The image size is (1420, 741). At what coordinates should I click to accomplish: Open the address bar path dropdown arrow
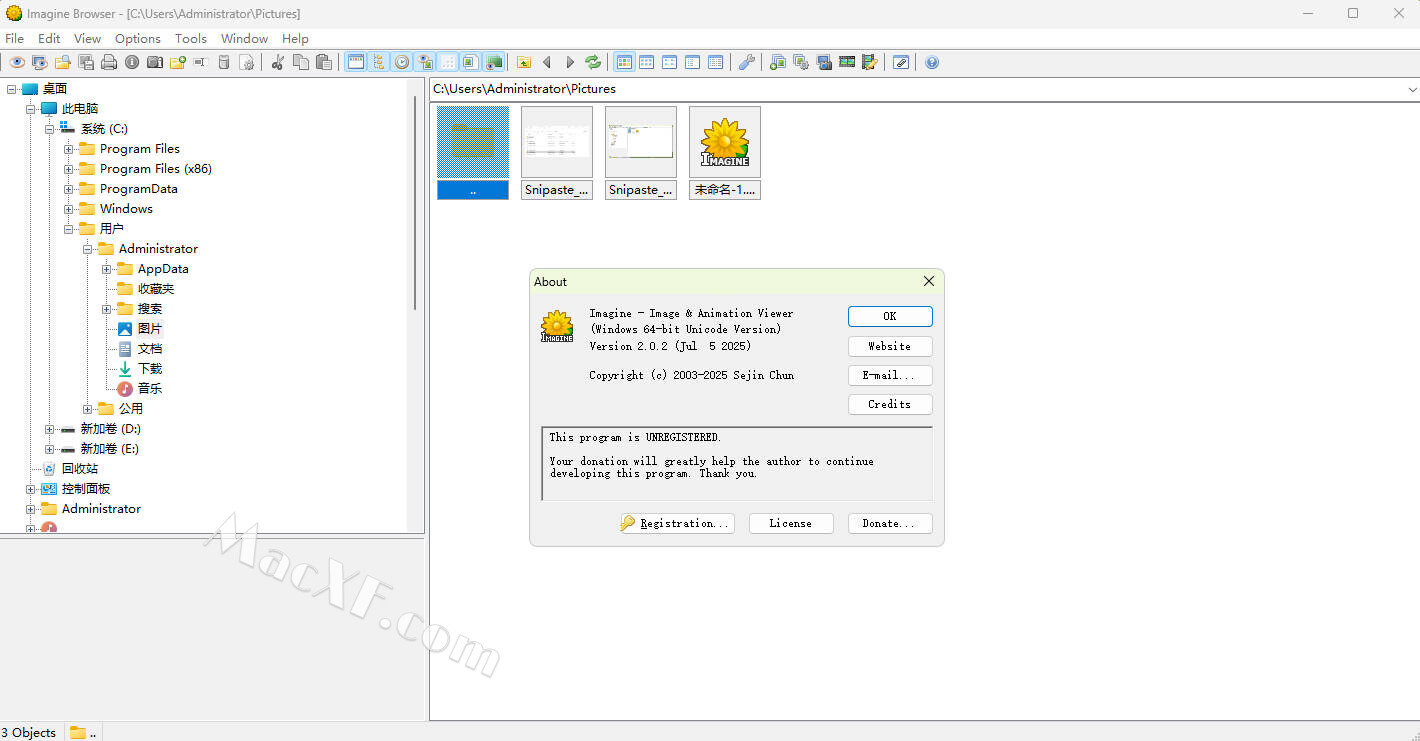(1412, 89)
